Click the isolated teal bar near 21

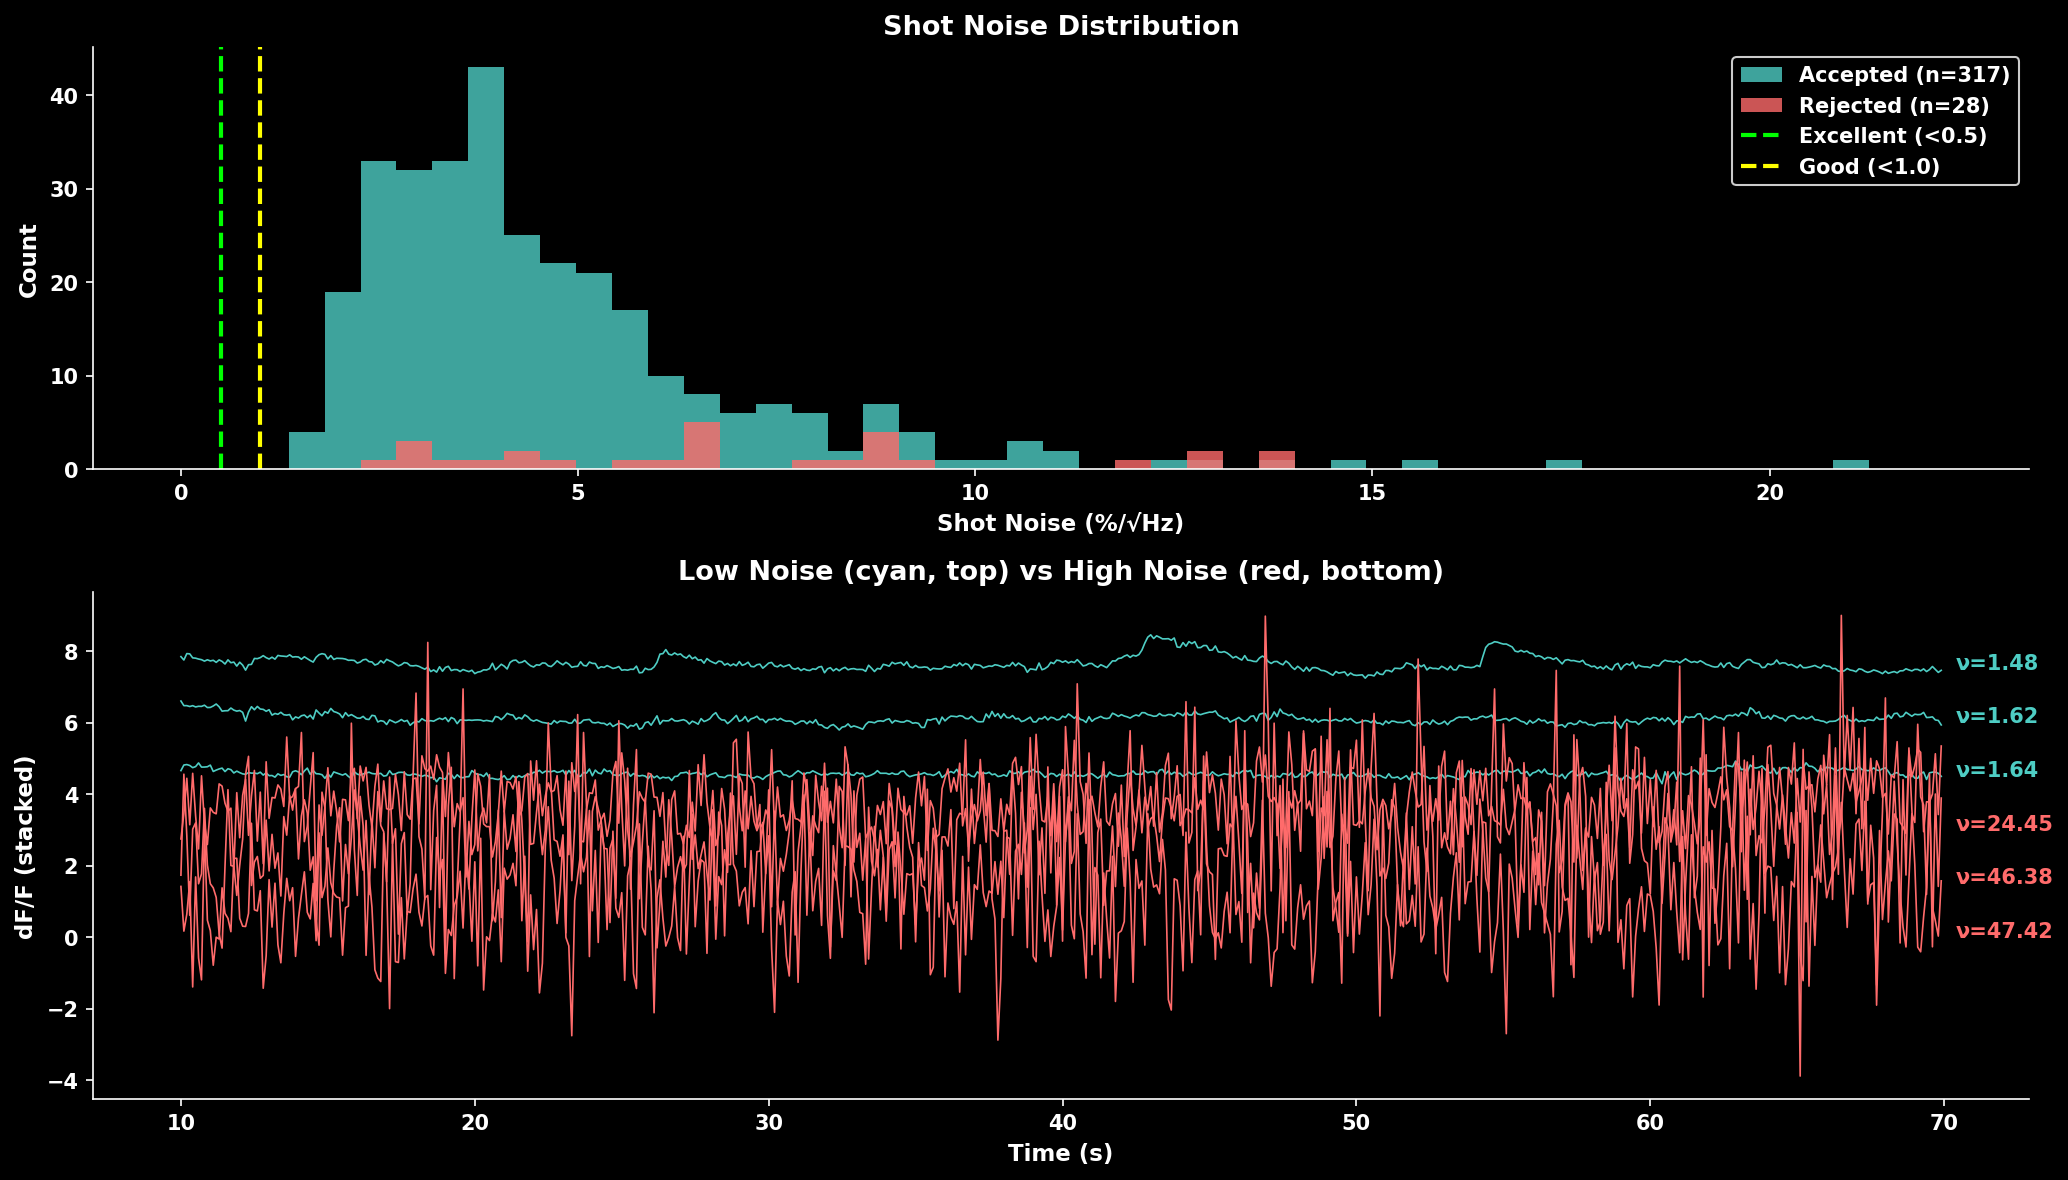click(x=1850, y=464)
